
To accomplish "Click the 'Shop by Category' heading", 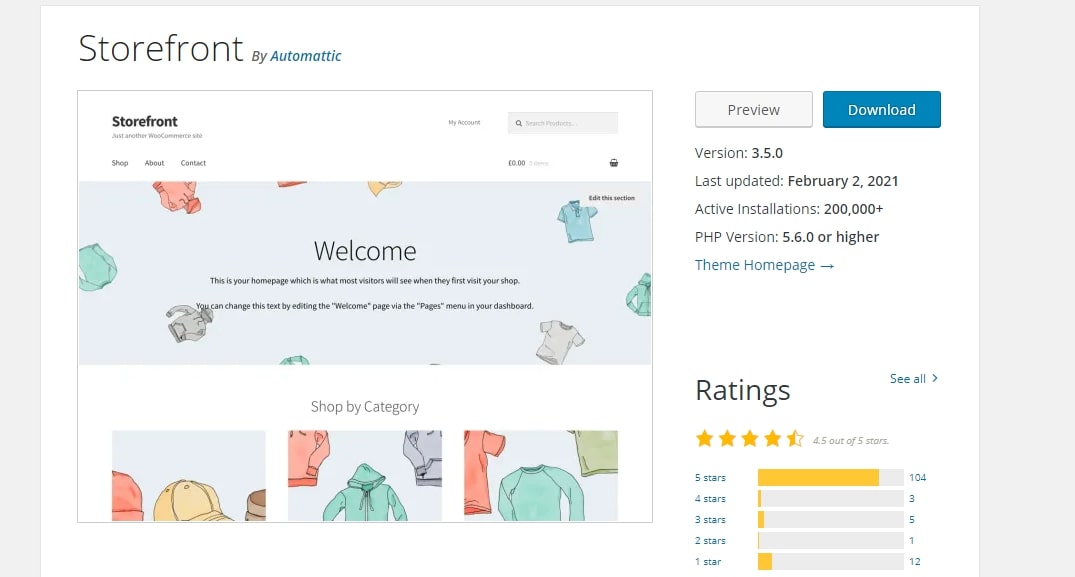I will click(365, 407).
